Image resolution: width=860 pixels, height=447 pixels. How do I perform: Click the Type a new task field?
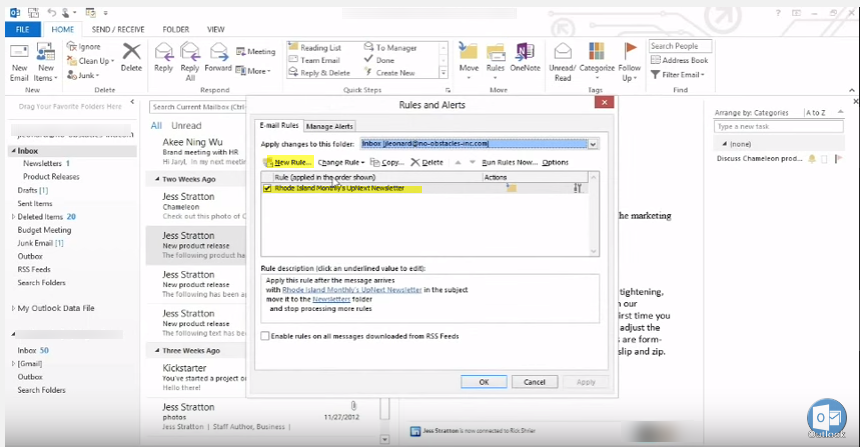(778, 127)
